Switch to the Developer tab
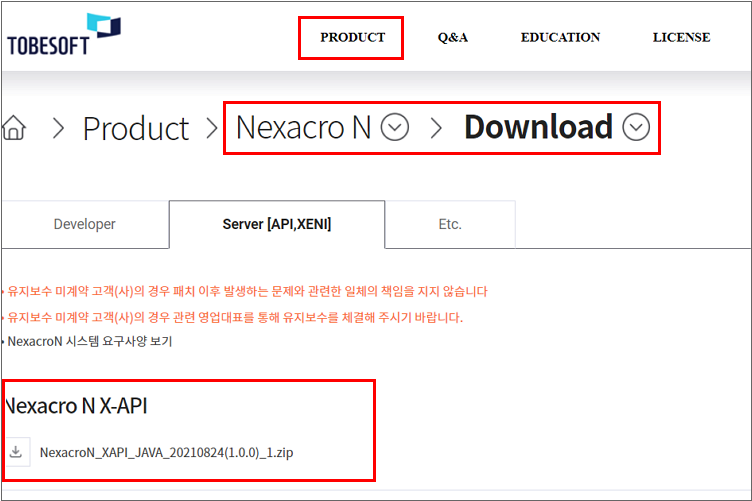 84,224
